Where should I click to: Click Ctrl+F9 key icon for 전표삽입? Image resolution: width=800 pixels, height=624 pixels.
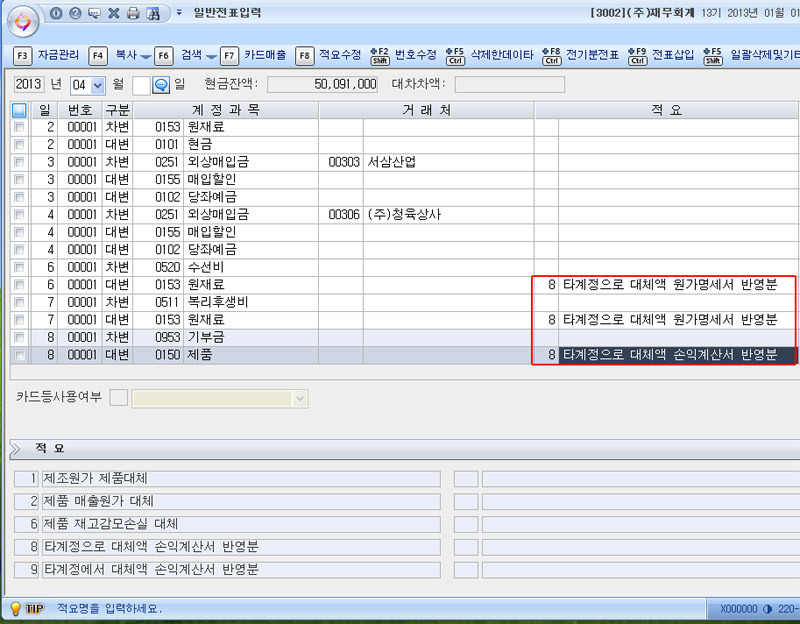tap(637, 56)
